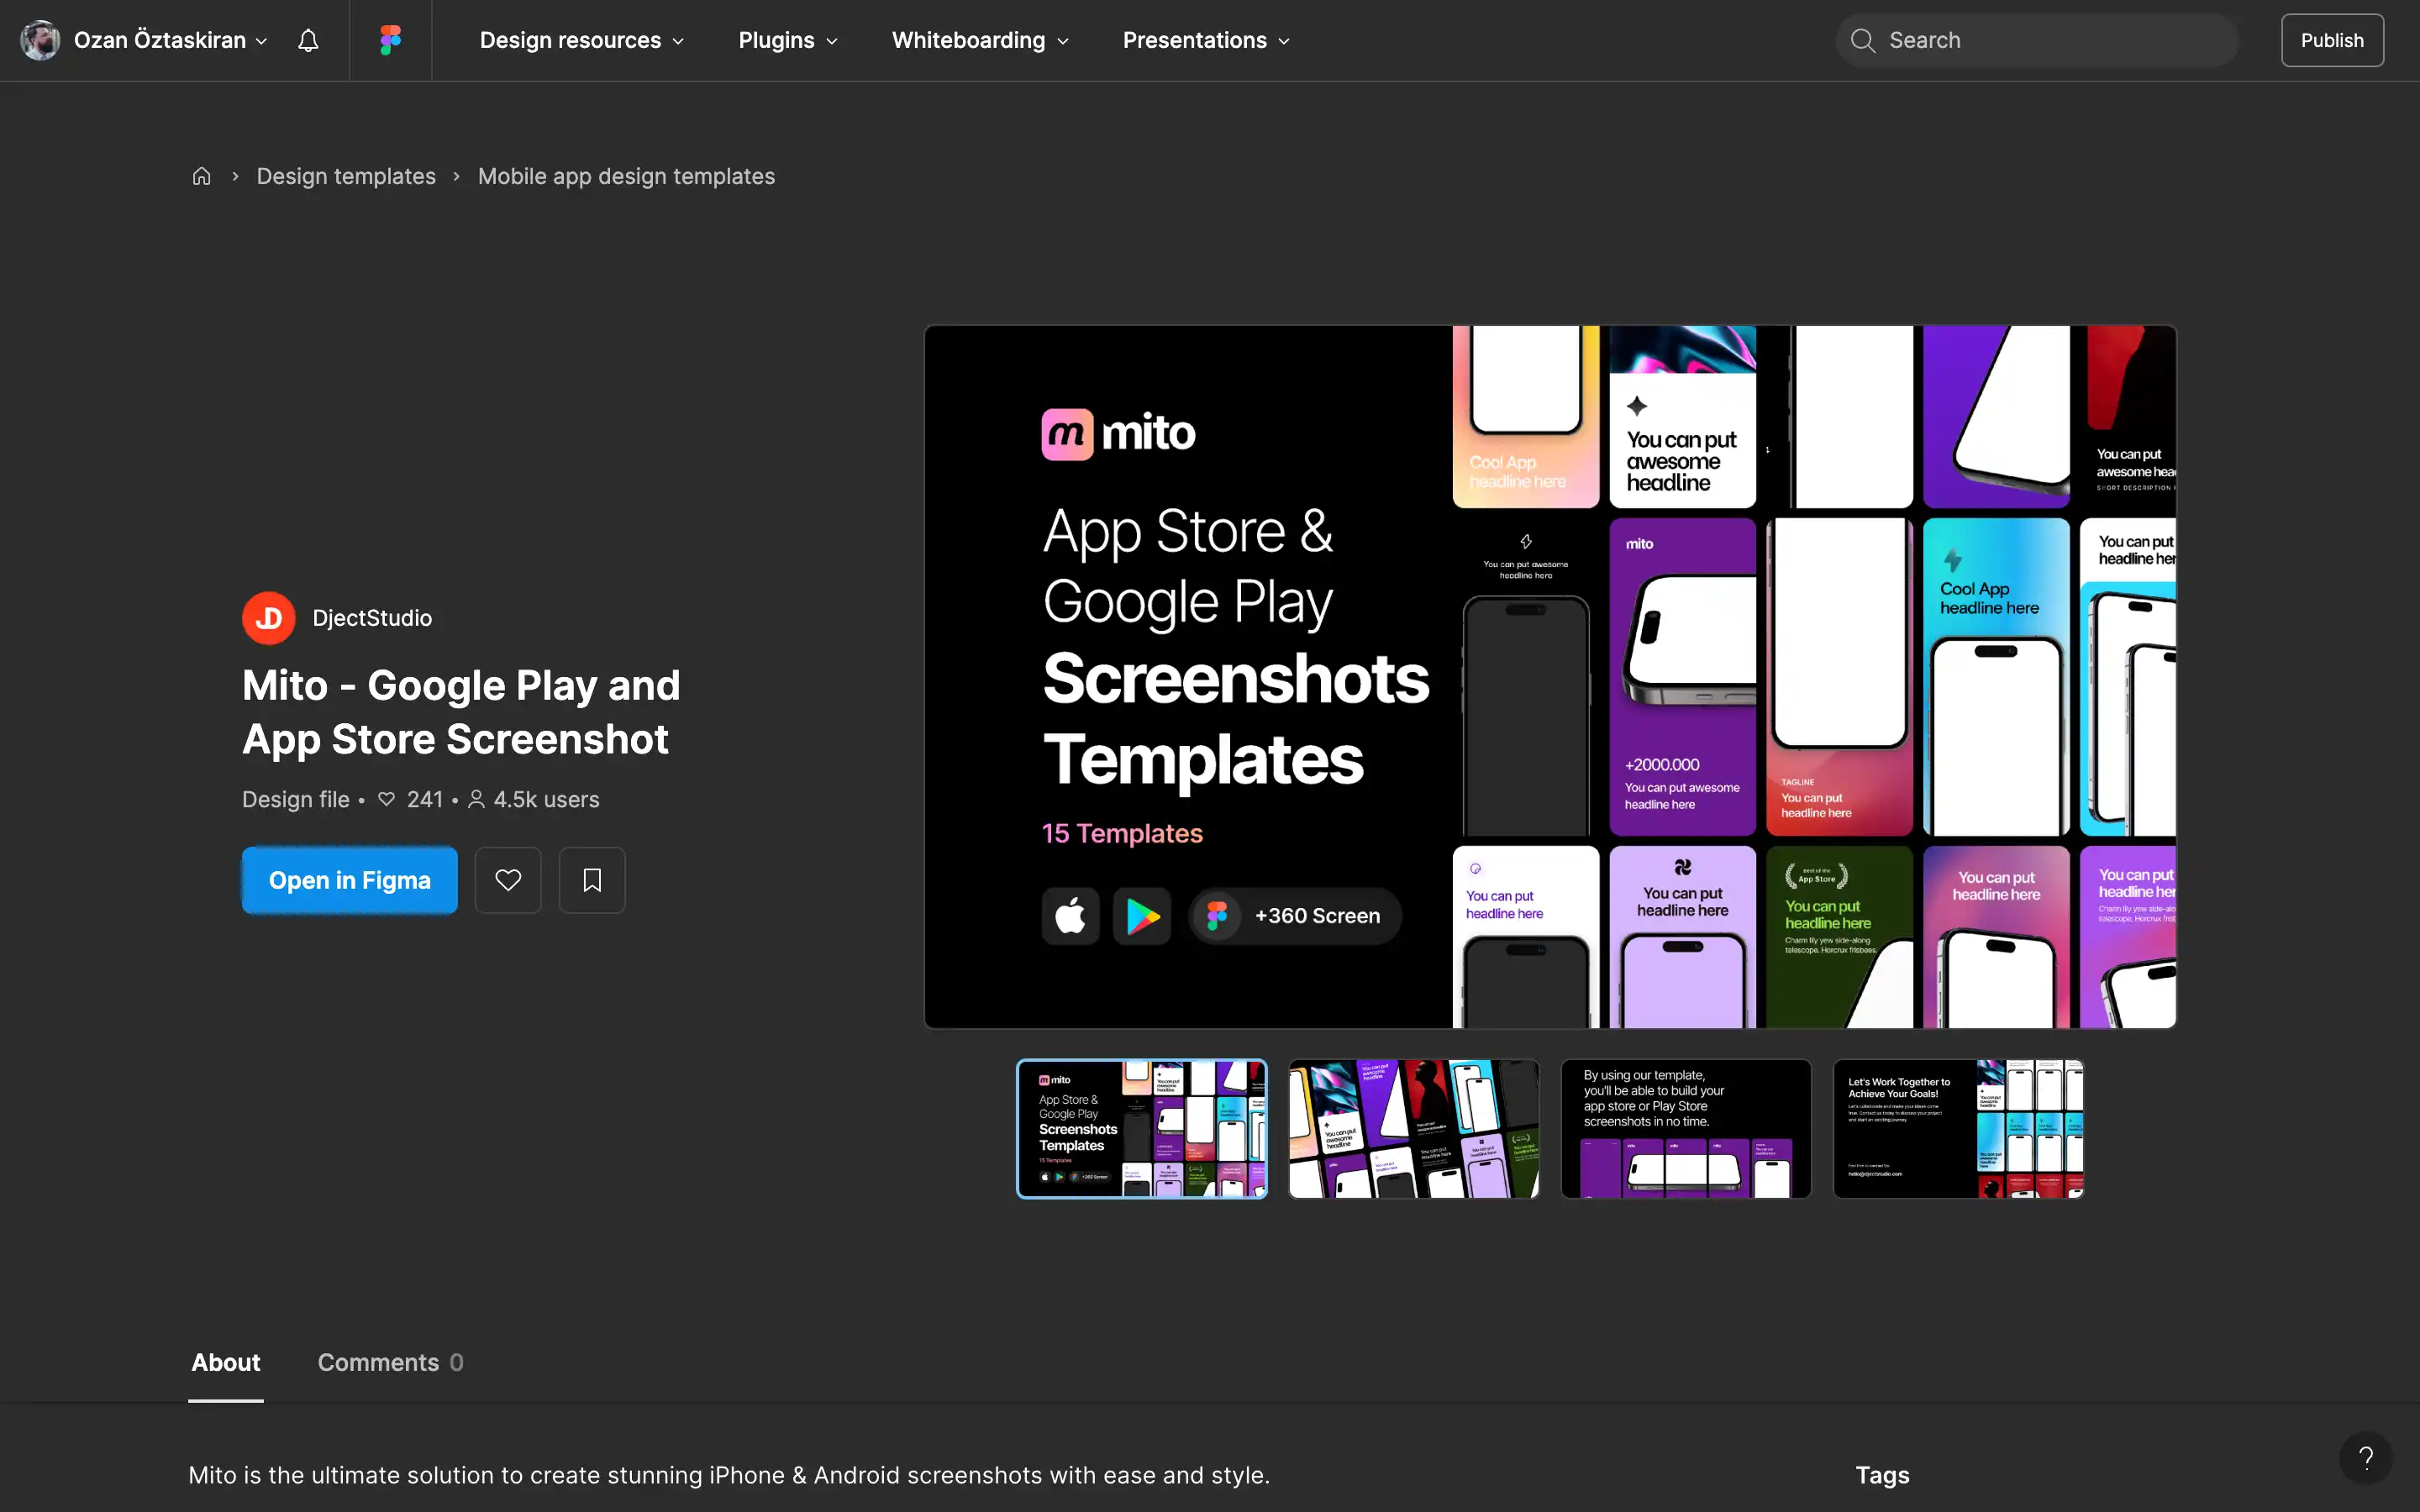Open Mobile app design templates breadcrumb
Viewport: 2420px width, 1512px height.
(x=626, y=176)
